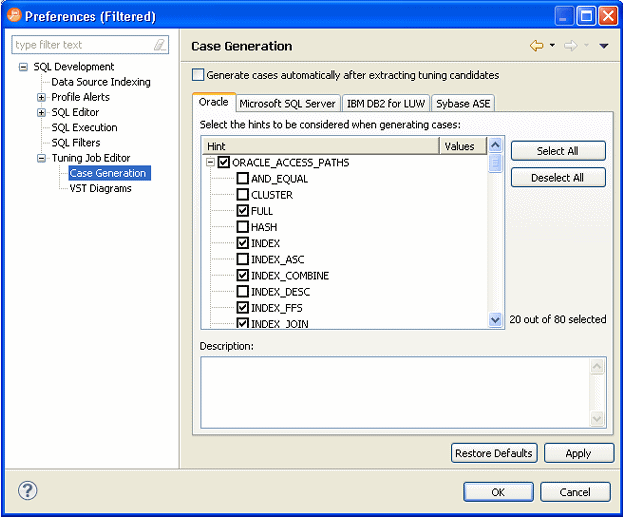The width and height of the screenshot is (623, 517).
Task: Click the Preferences window title icon
Action: click(14, 15)
